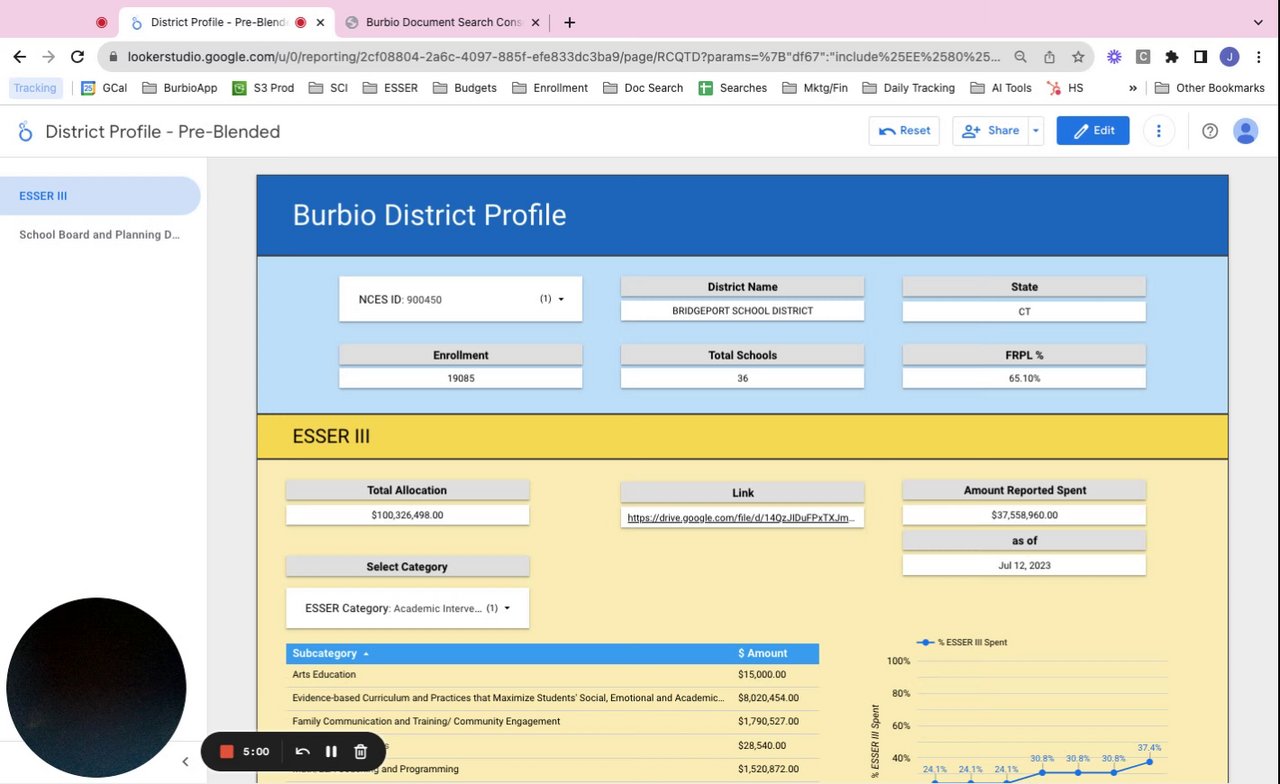Collapse the page navigation panel
Screen dimensions: 1280x784
click(185, 762)
